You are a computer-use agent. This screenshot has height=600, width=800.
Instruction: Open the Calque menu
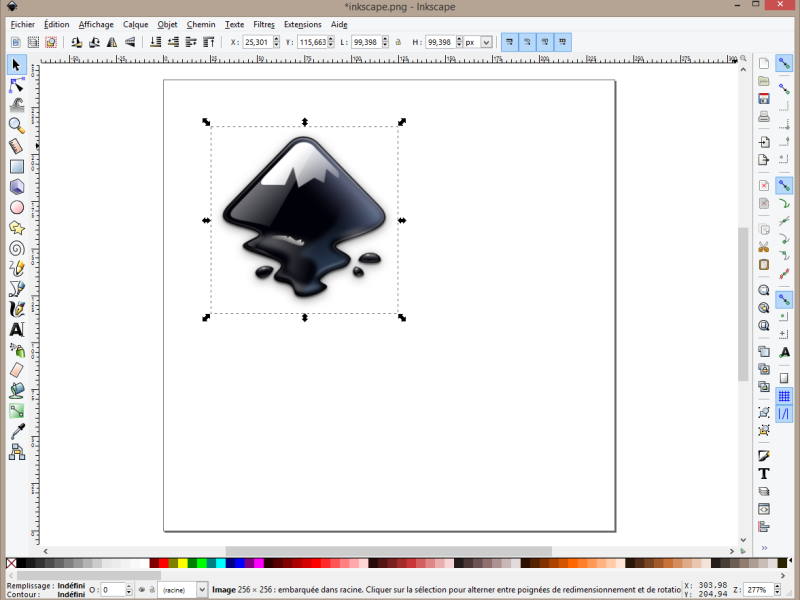[x=135, y=24]
